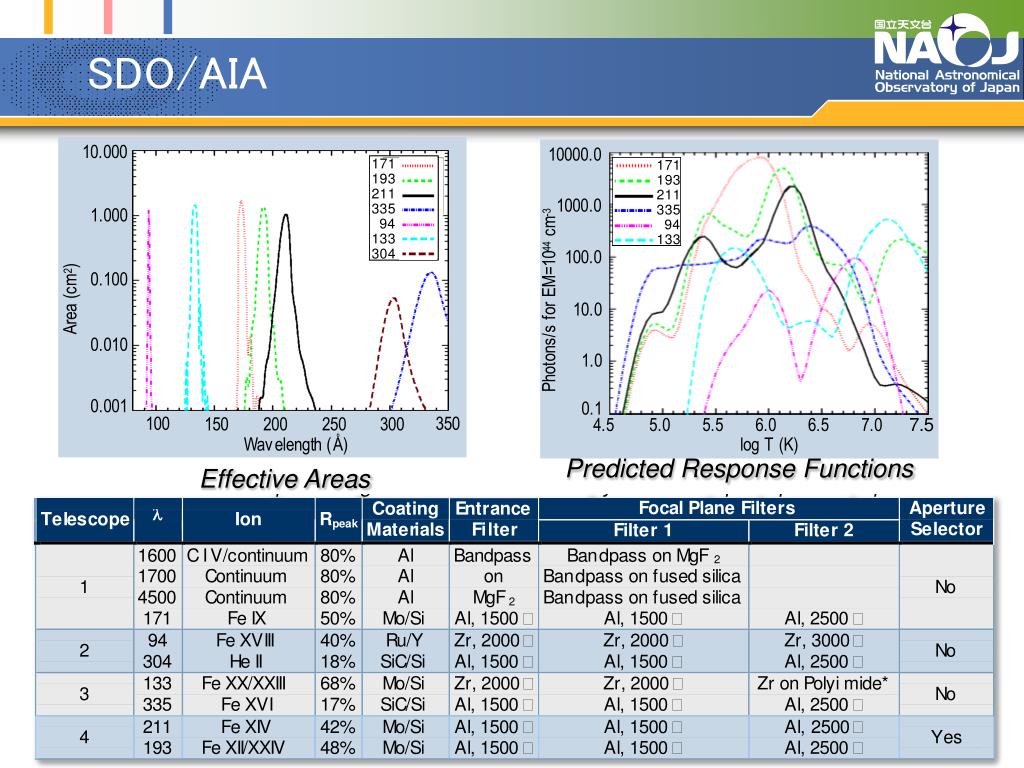The width and height of the screenshot is (1024, 768).
Task: Click the 'Filter 1' subheader
Action: pos(642,530)
